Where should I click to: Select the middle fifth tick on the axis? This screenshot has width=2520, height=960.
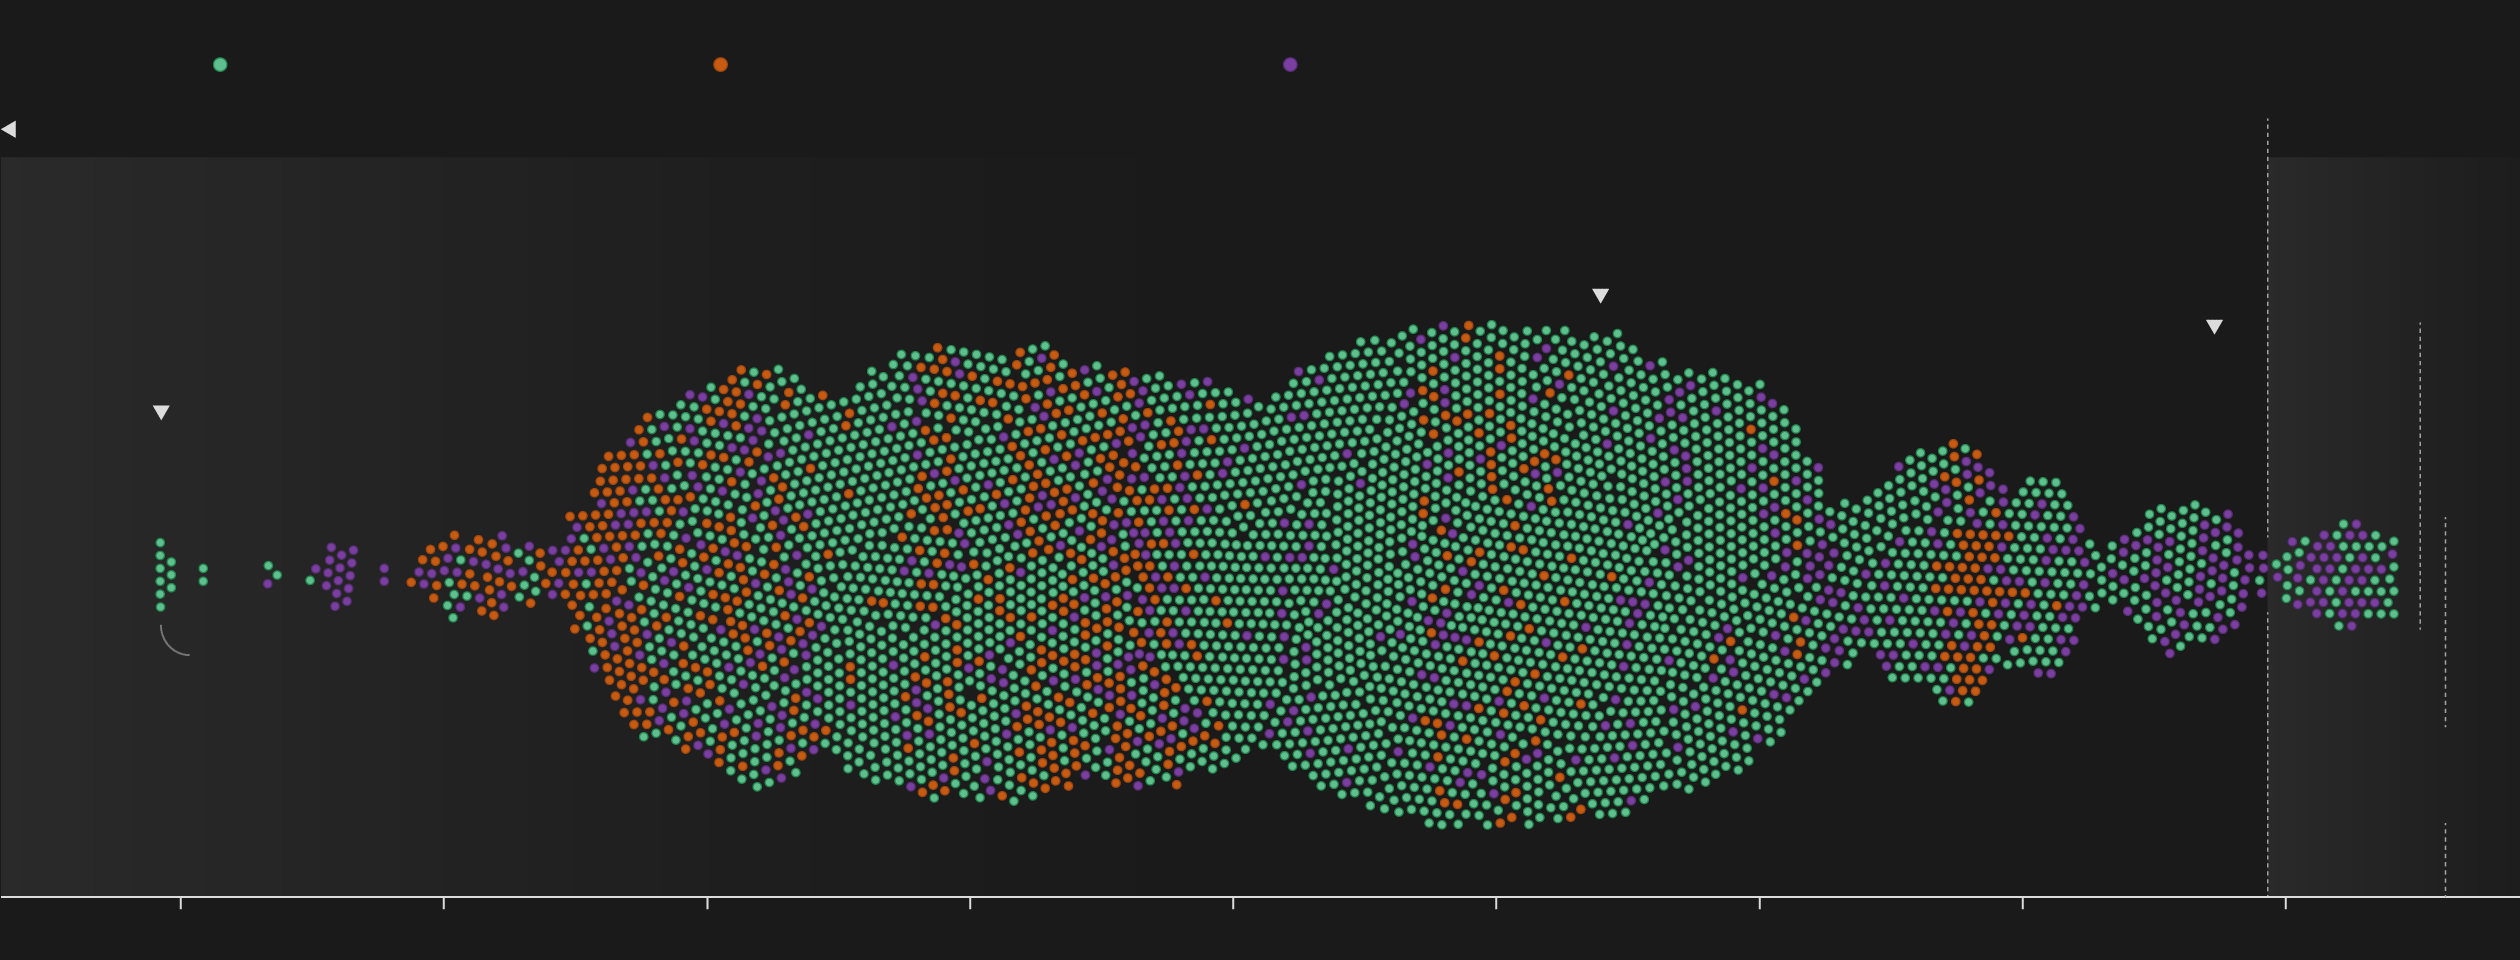1233,902
